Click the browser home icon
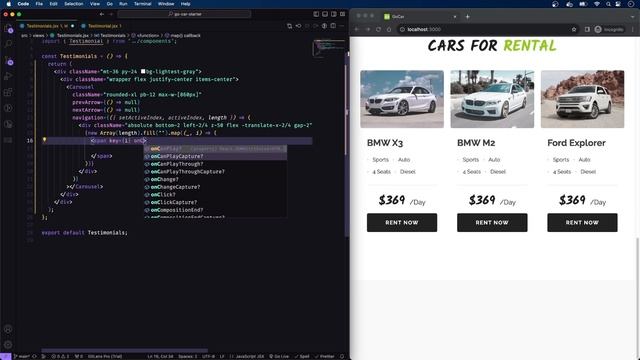Viewport: 640px width, 360px height. [389, 29]
